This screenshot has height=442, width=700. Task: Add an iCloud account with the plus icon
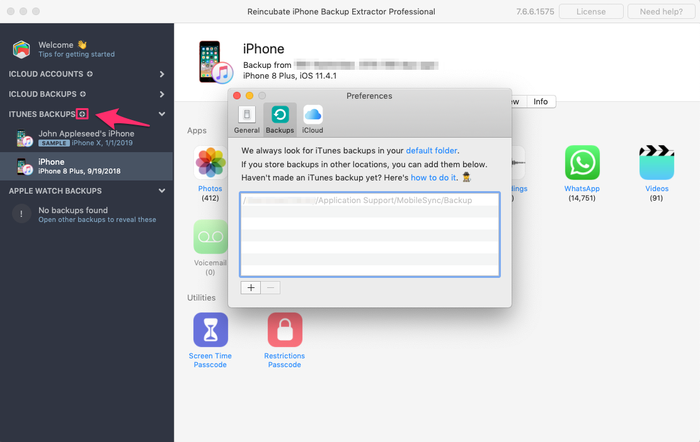click(x=90, y=74)
